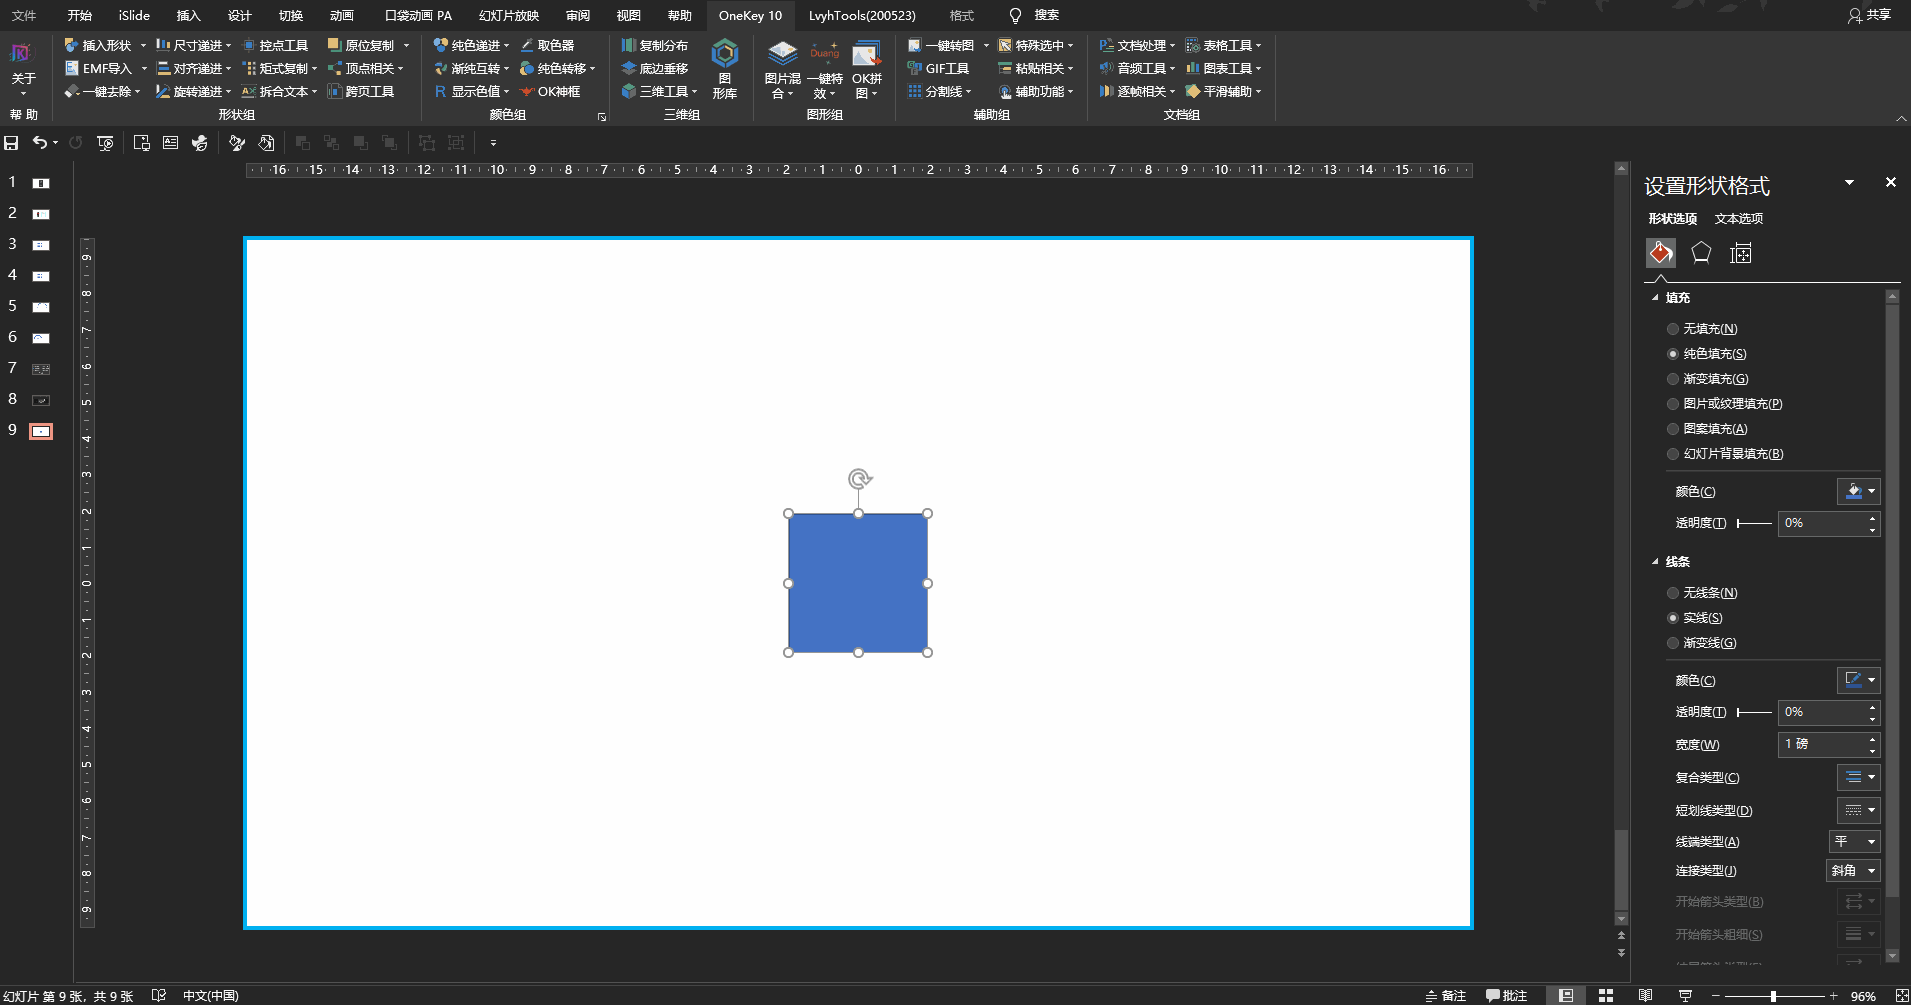Select 渐变填充 gradient fill option
1911x1005 pixels.
pos(1708,379)
